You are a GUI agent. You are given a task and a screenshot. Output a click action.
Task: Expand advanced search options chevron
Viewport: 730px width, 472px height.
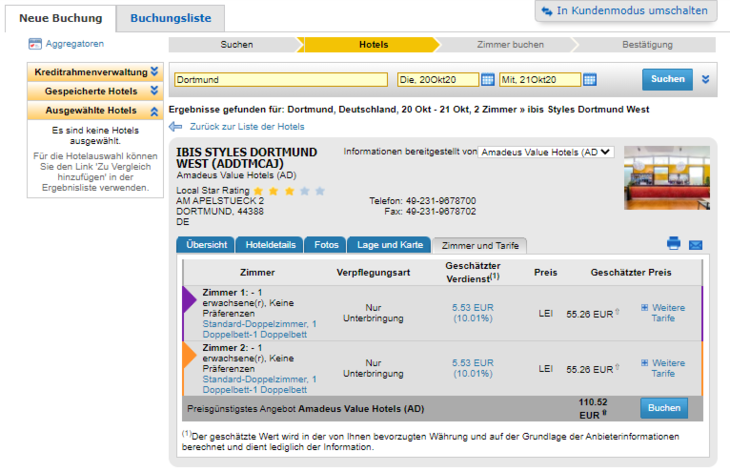706,79
